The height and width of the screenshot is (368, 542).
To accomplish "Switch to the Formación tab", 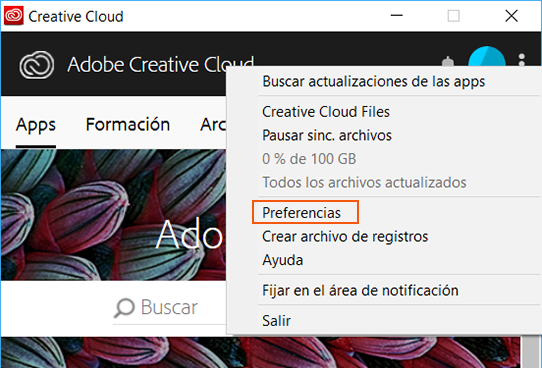I will point(128,124).
